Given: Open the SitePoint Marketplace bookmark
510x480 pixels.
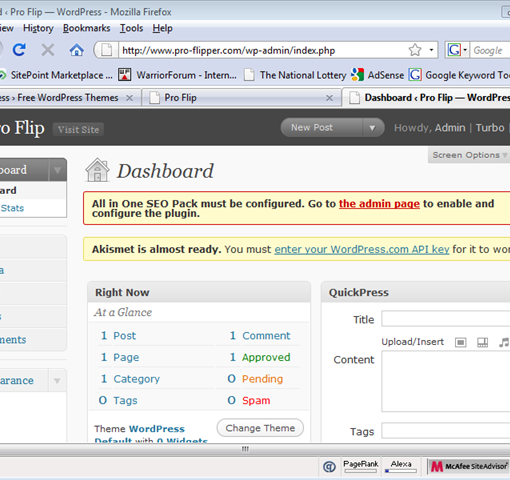Looking at the screenshot, I should (56, 75).
